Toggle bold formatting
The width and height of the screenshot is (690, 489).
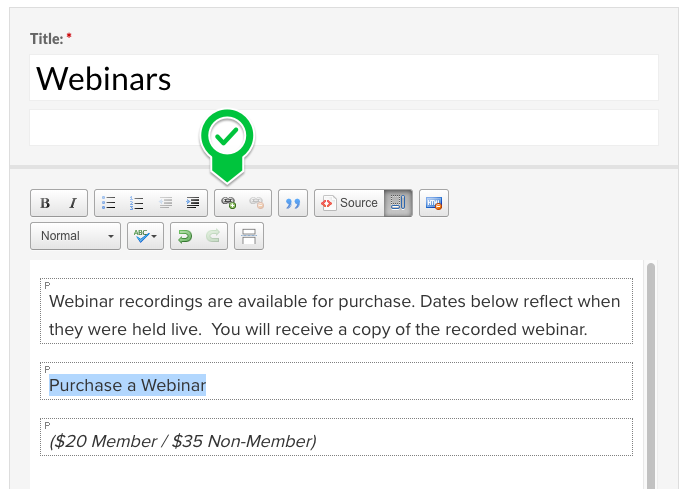point(45,203)
